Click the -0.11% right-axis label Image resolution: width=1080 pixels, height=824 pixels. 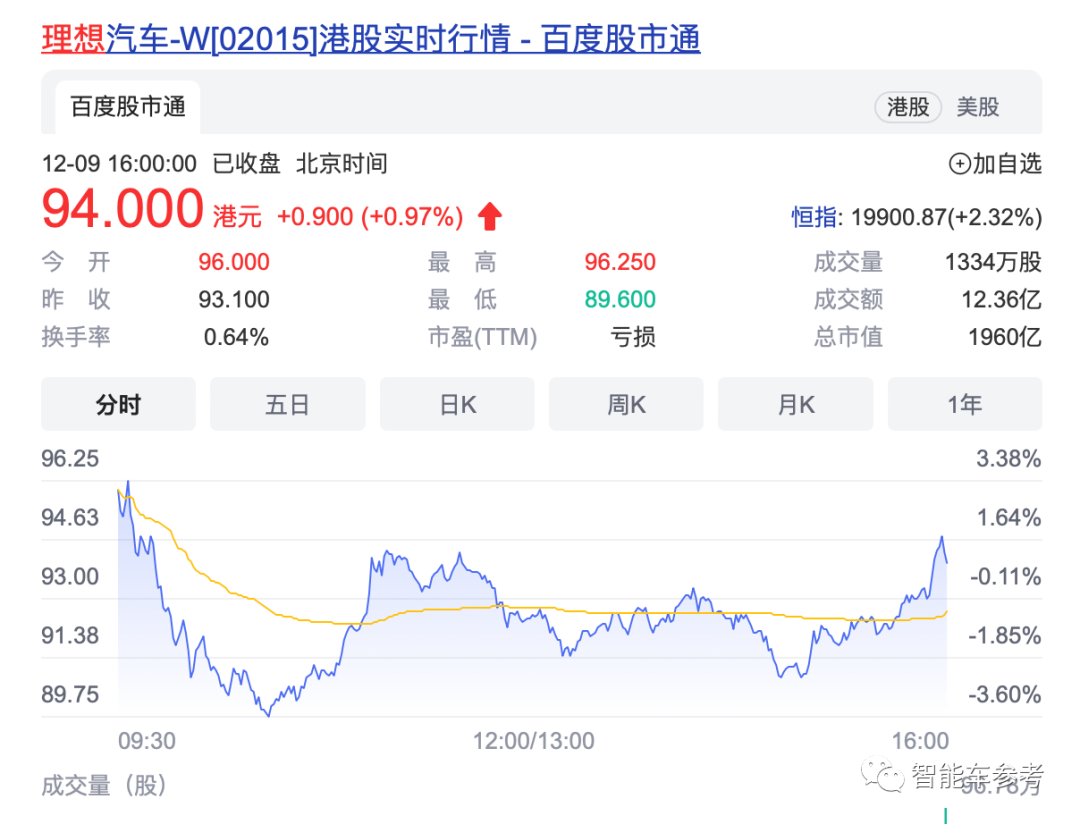click(1006, 576)
